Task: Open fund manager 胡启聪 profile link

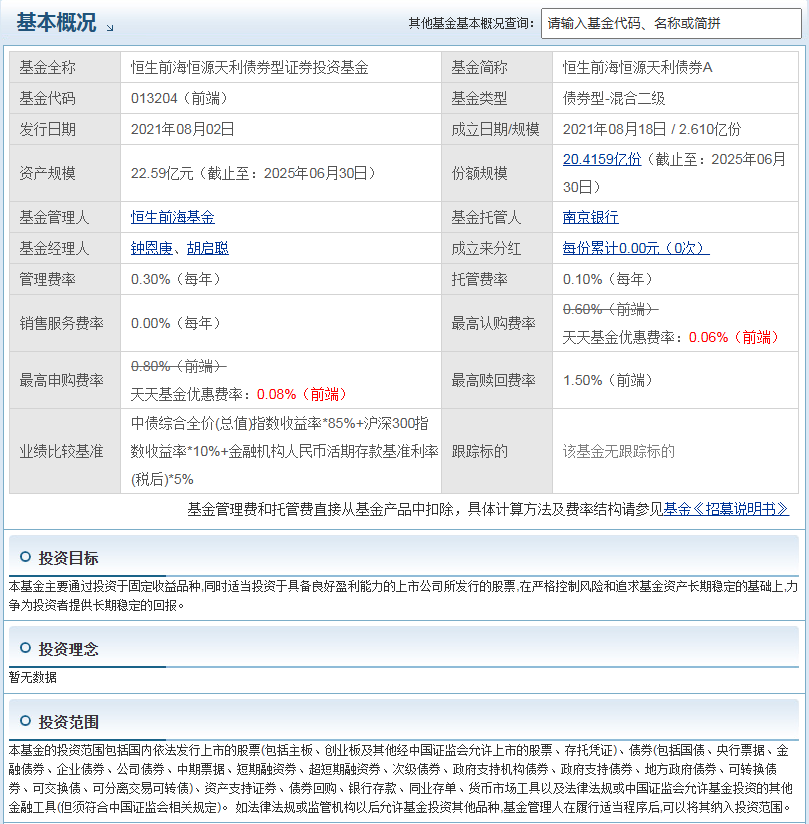Action: coord(208,248)
